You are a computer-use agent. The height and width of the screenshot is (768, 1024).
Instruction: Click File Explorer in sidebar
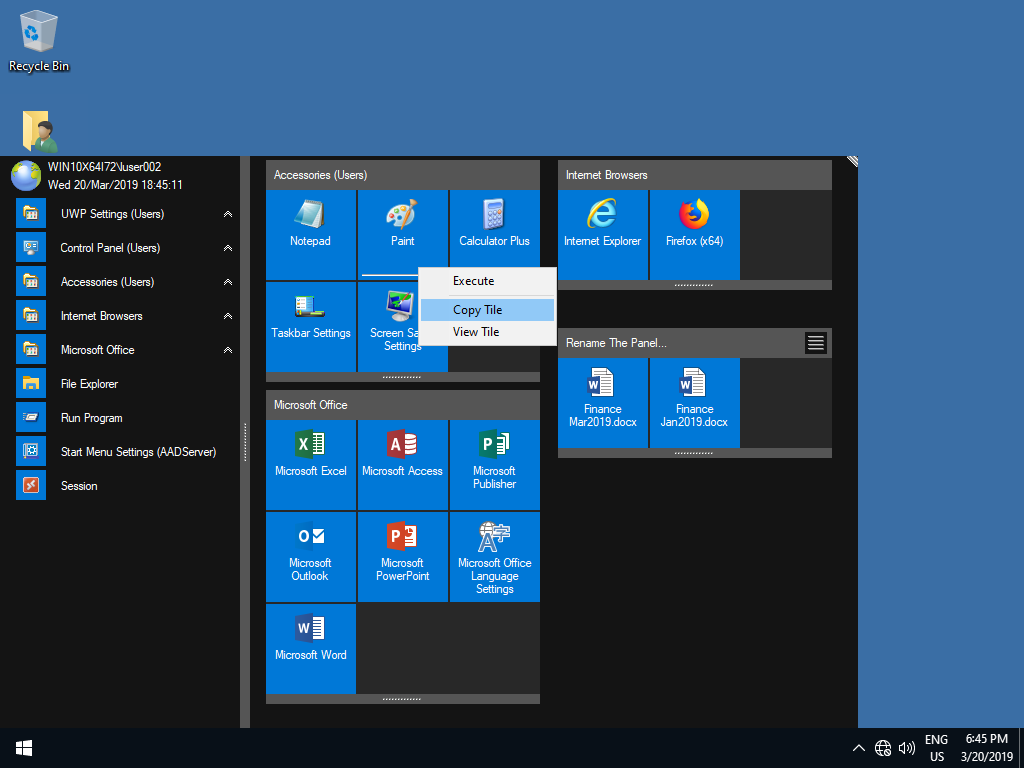click(89, 384)
